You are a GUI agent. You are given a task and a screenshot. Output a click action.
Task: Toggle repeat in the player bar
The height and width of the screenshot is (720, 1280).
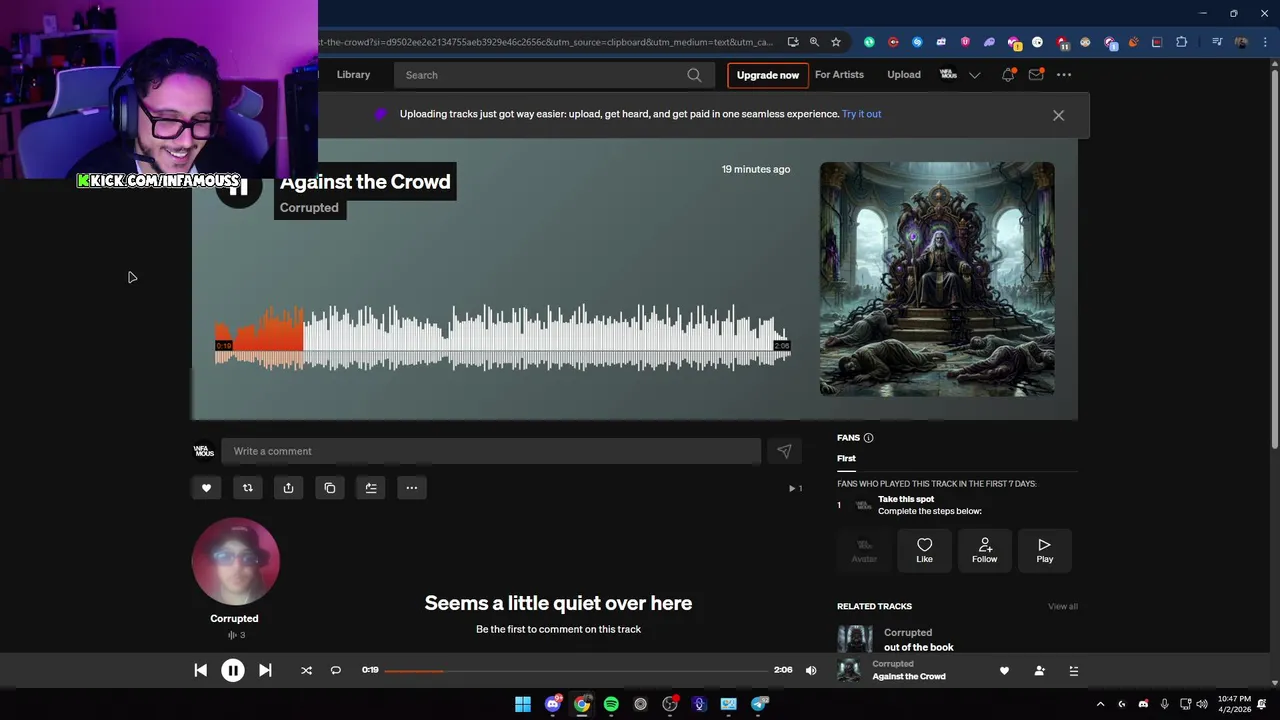336,670
